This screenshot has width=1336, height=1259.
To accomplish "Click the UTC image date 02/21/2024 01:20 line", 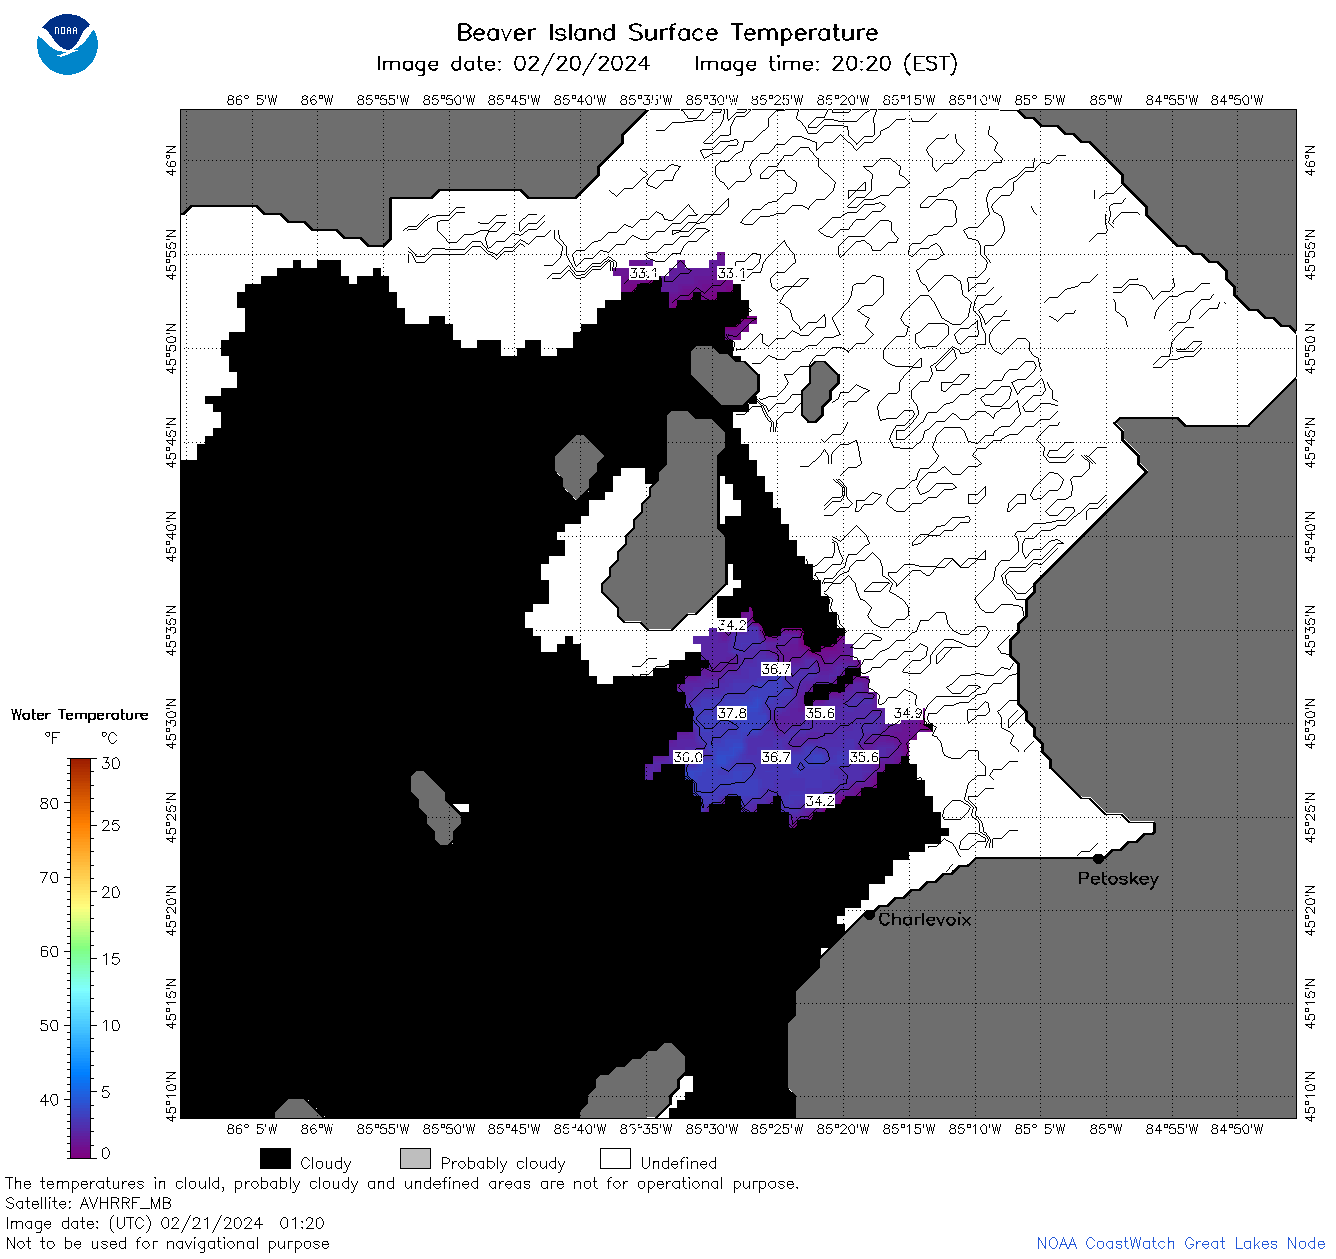I will tap(165, 1223).
